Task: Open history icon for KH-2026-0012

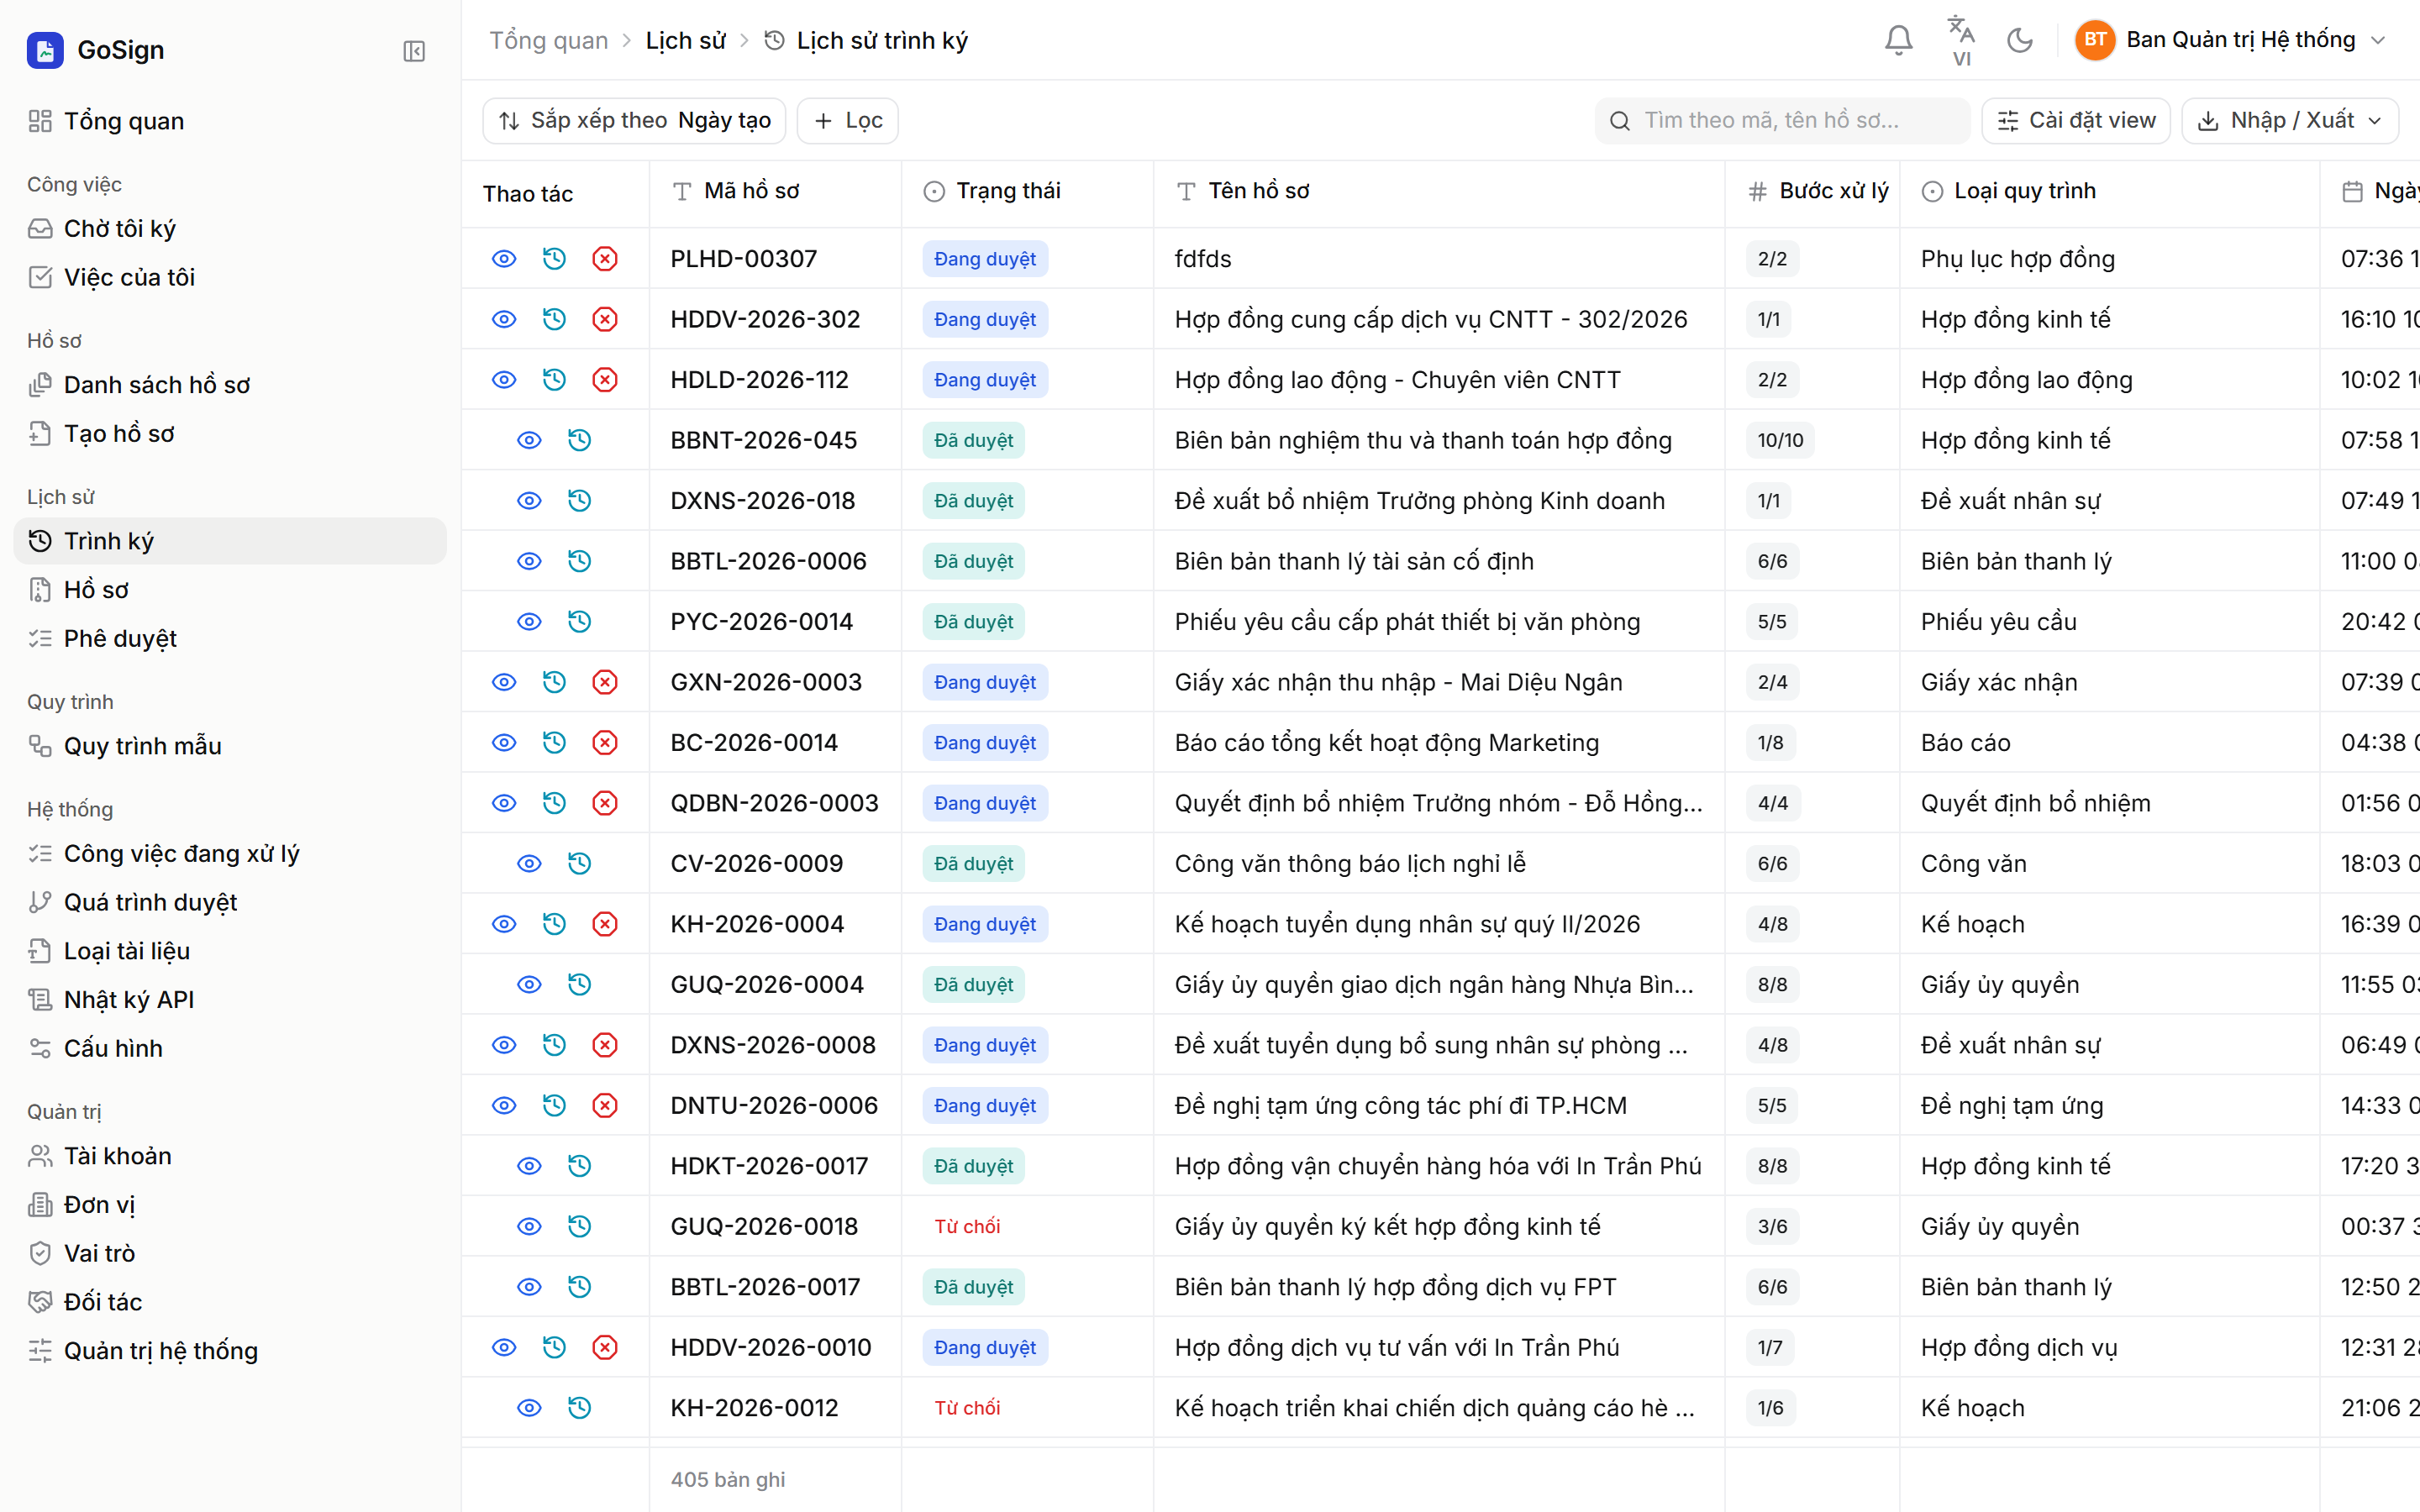Action: click(x=579, y=1408)
